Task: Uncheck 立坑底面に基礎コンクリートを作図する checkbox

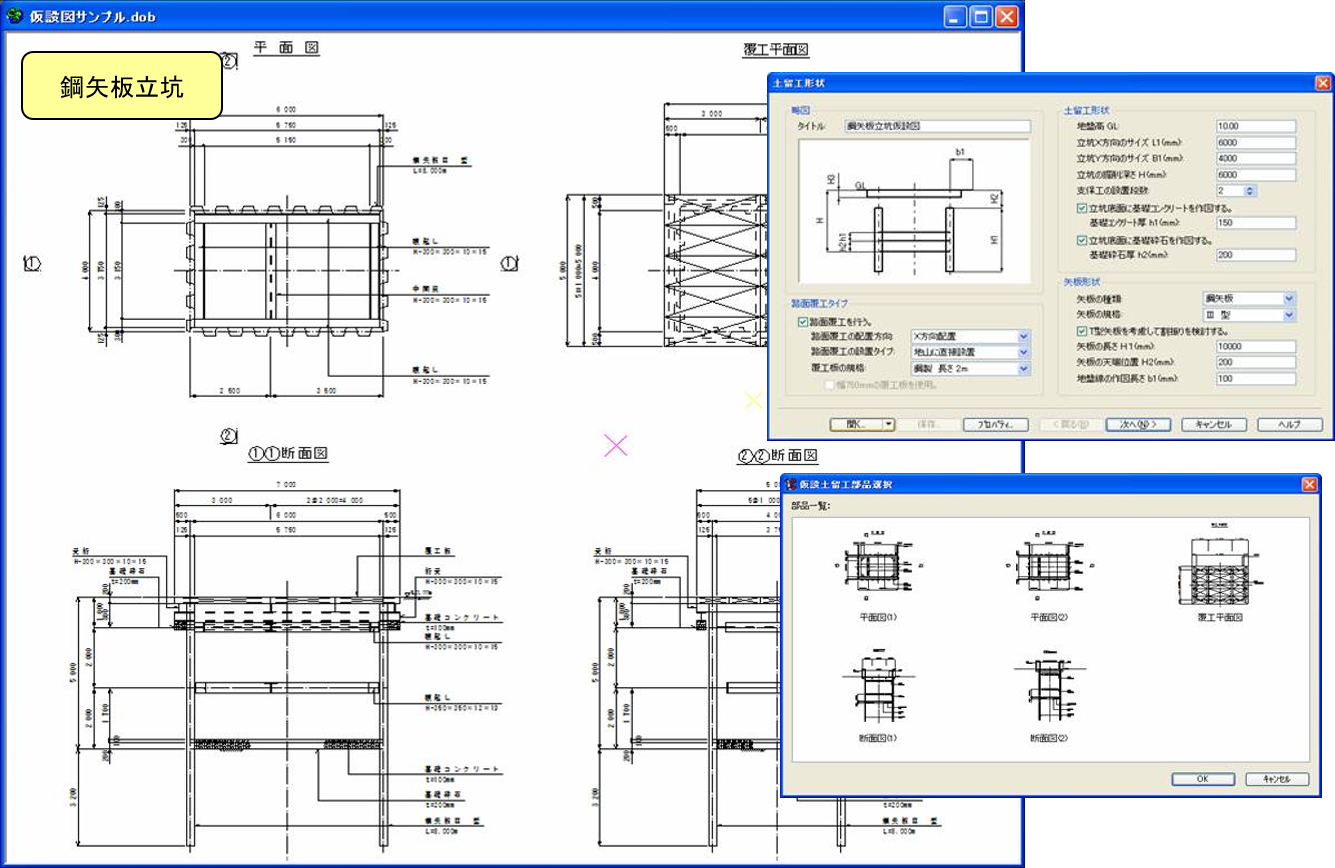Action: 1082,208
